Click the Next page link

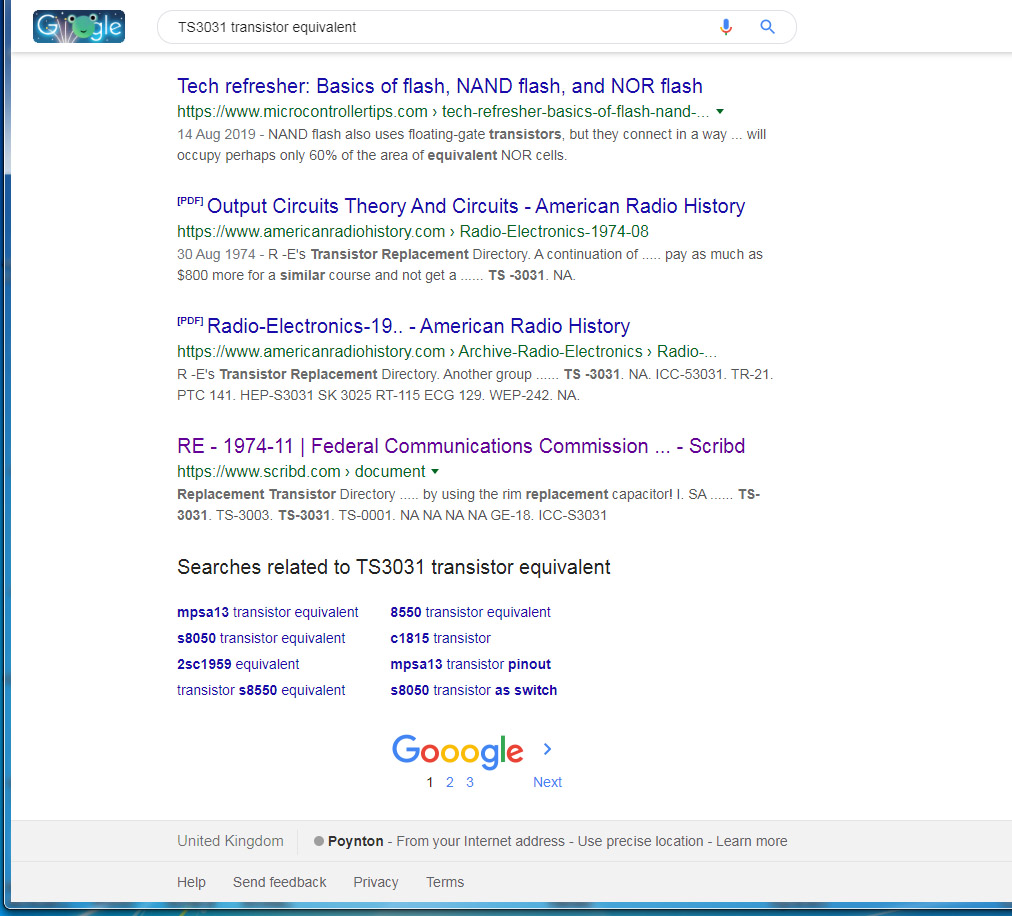tap(547, 782)
